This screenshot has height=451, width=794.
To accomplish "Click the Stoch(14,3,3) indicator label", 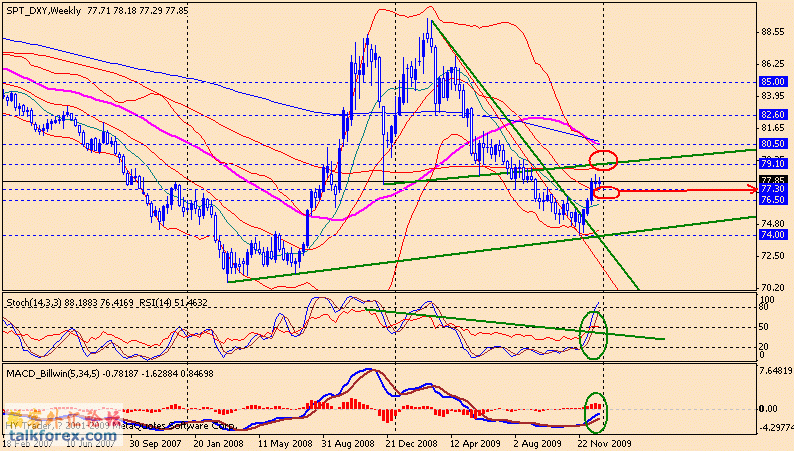I will (x=33, y=303).
